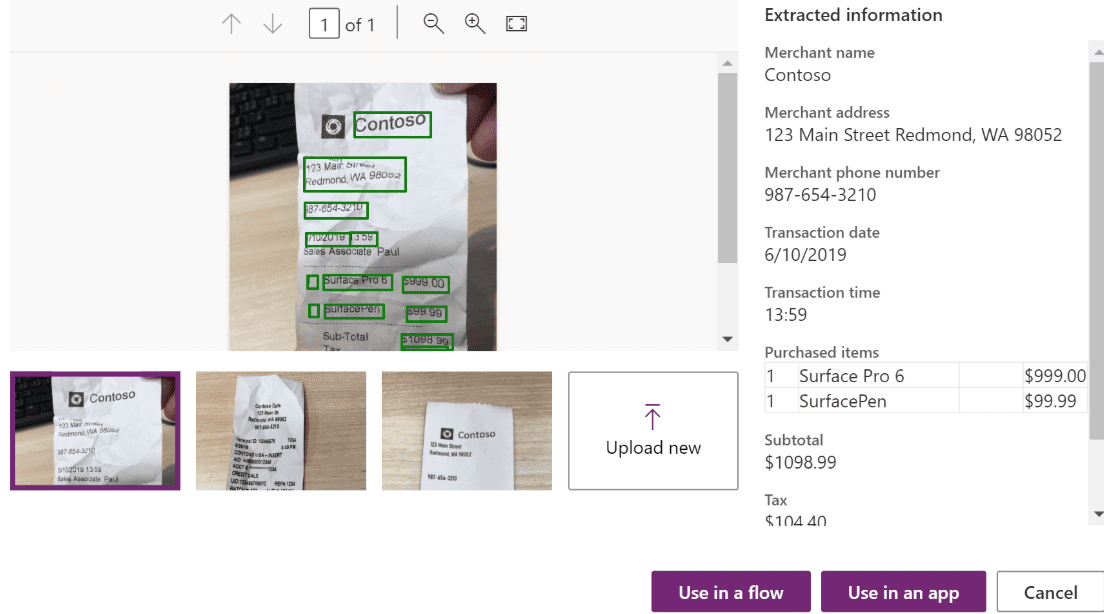Select the first Contoso receipt thumbnail
Viewport: 1104px width, 614px height.
tap(95, 430)
